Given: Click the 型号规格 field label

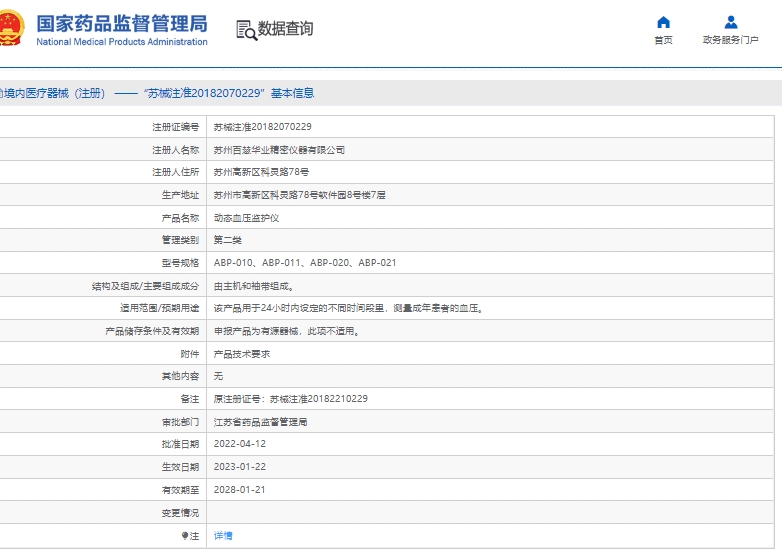Looking at the screenshot, I should [180, 263].
